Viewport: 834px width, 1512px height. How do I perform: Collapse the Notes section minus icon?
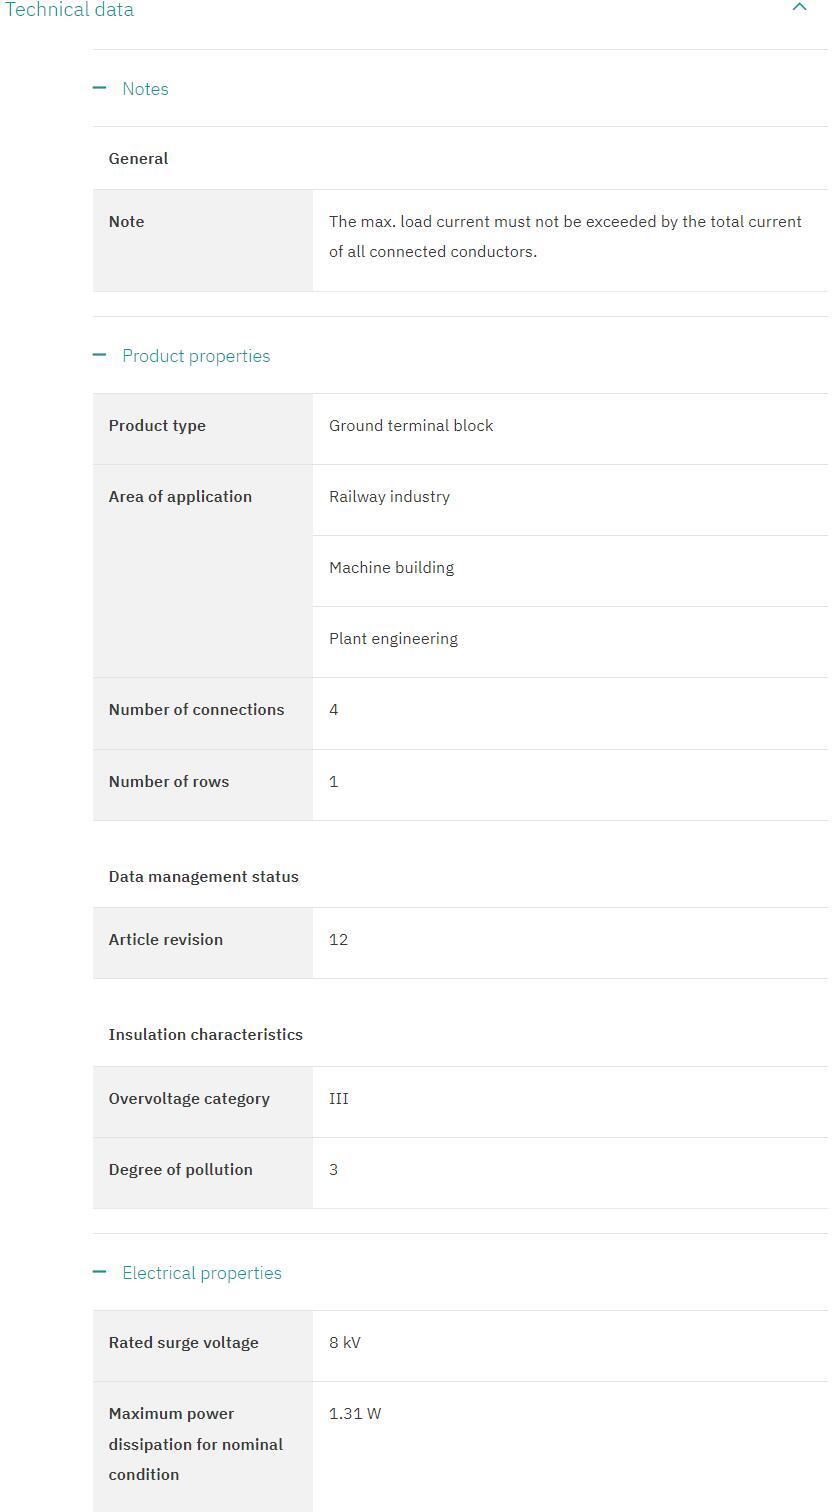point(99,88)
